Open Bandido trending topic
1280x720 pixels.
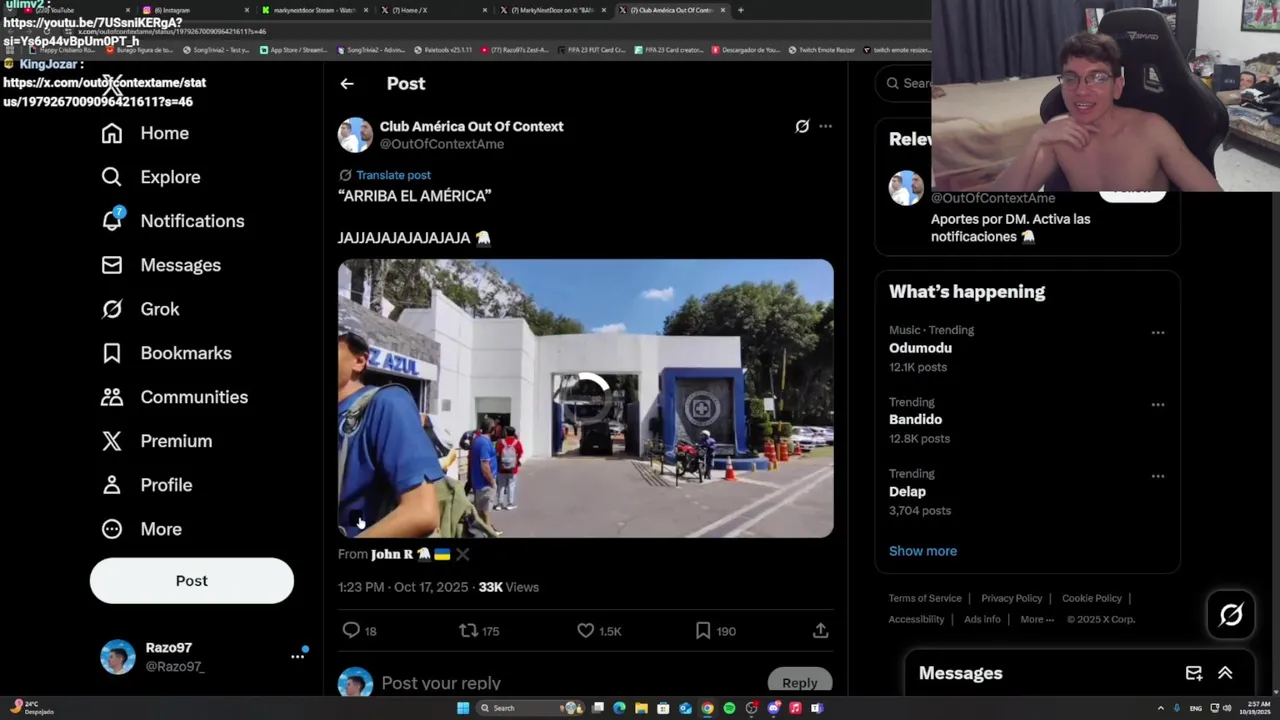tap(915, 420)
